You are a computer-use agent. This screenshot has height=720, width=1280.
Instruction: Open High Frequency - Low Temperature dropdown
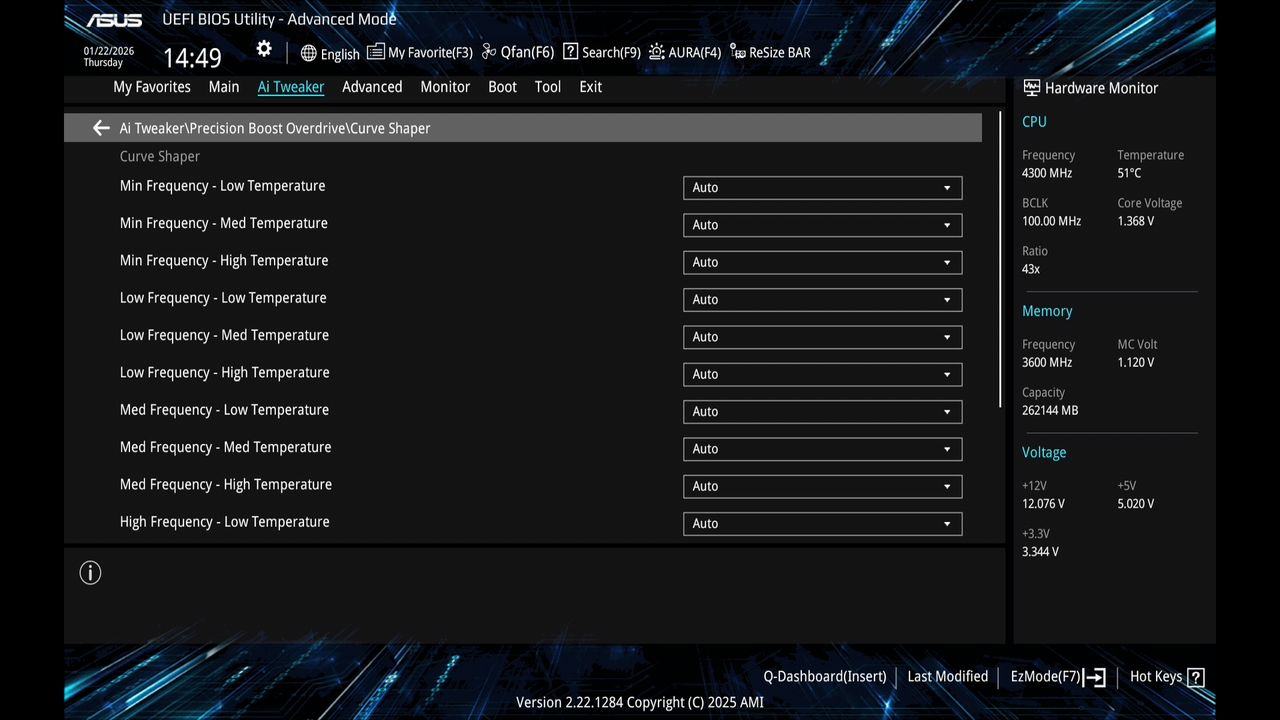[x=822, y=523]
